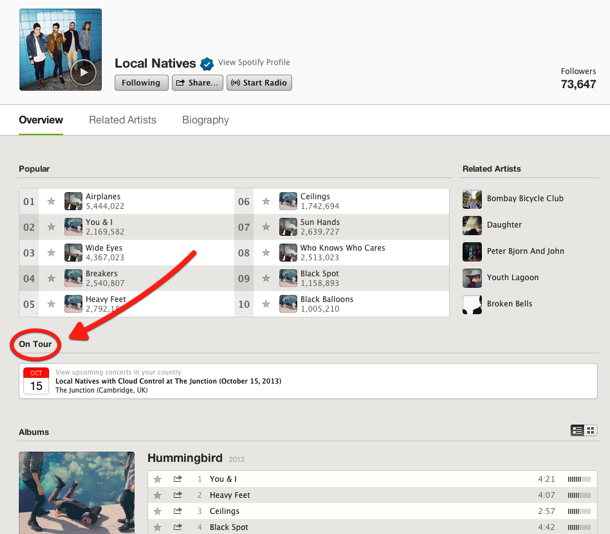610x534 pixels.
Task: Star the Heavy Feet popular track
Action: click(x=51, y=304)
